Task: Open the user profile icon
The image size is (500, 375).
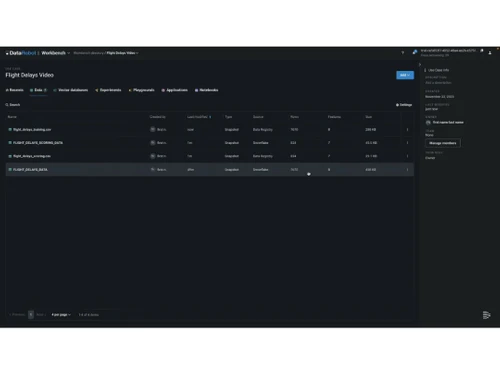Action: 490,53
